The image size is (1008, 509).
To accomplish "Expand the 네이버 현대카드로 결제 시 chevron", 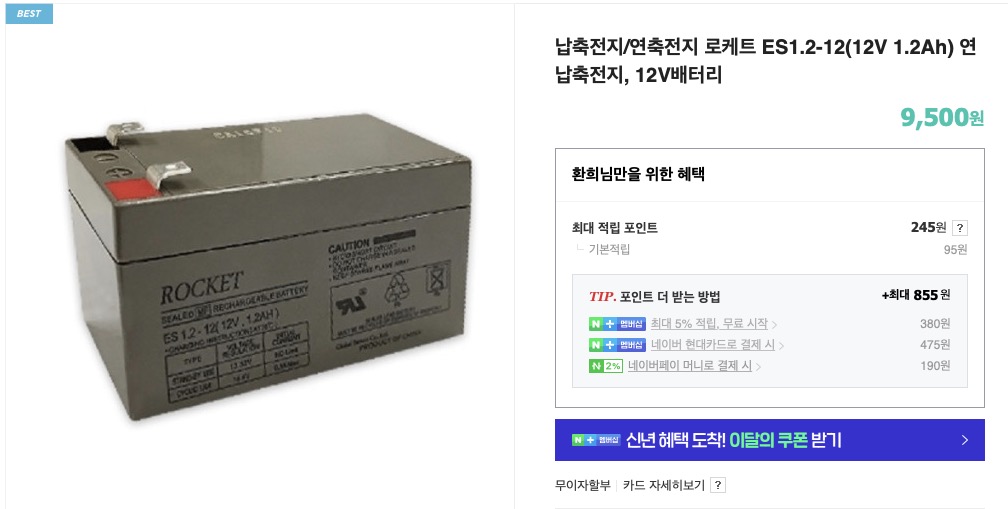I will (781, 346).
